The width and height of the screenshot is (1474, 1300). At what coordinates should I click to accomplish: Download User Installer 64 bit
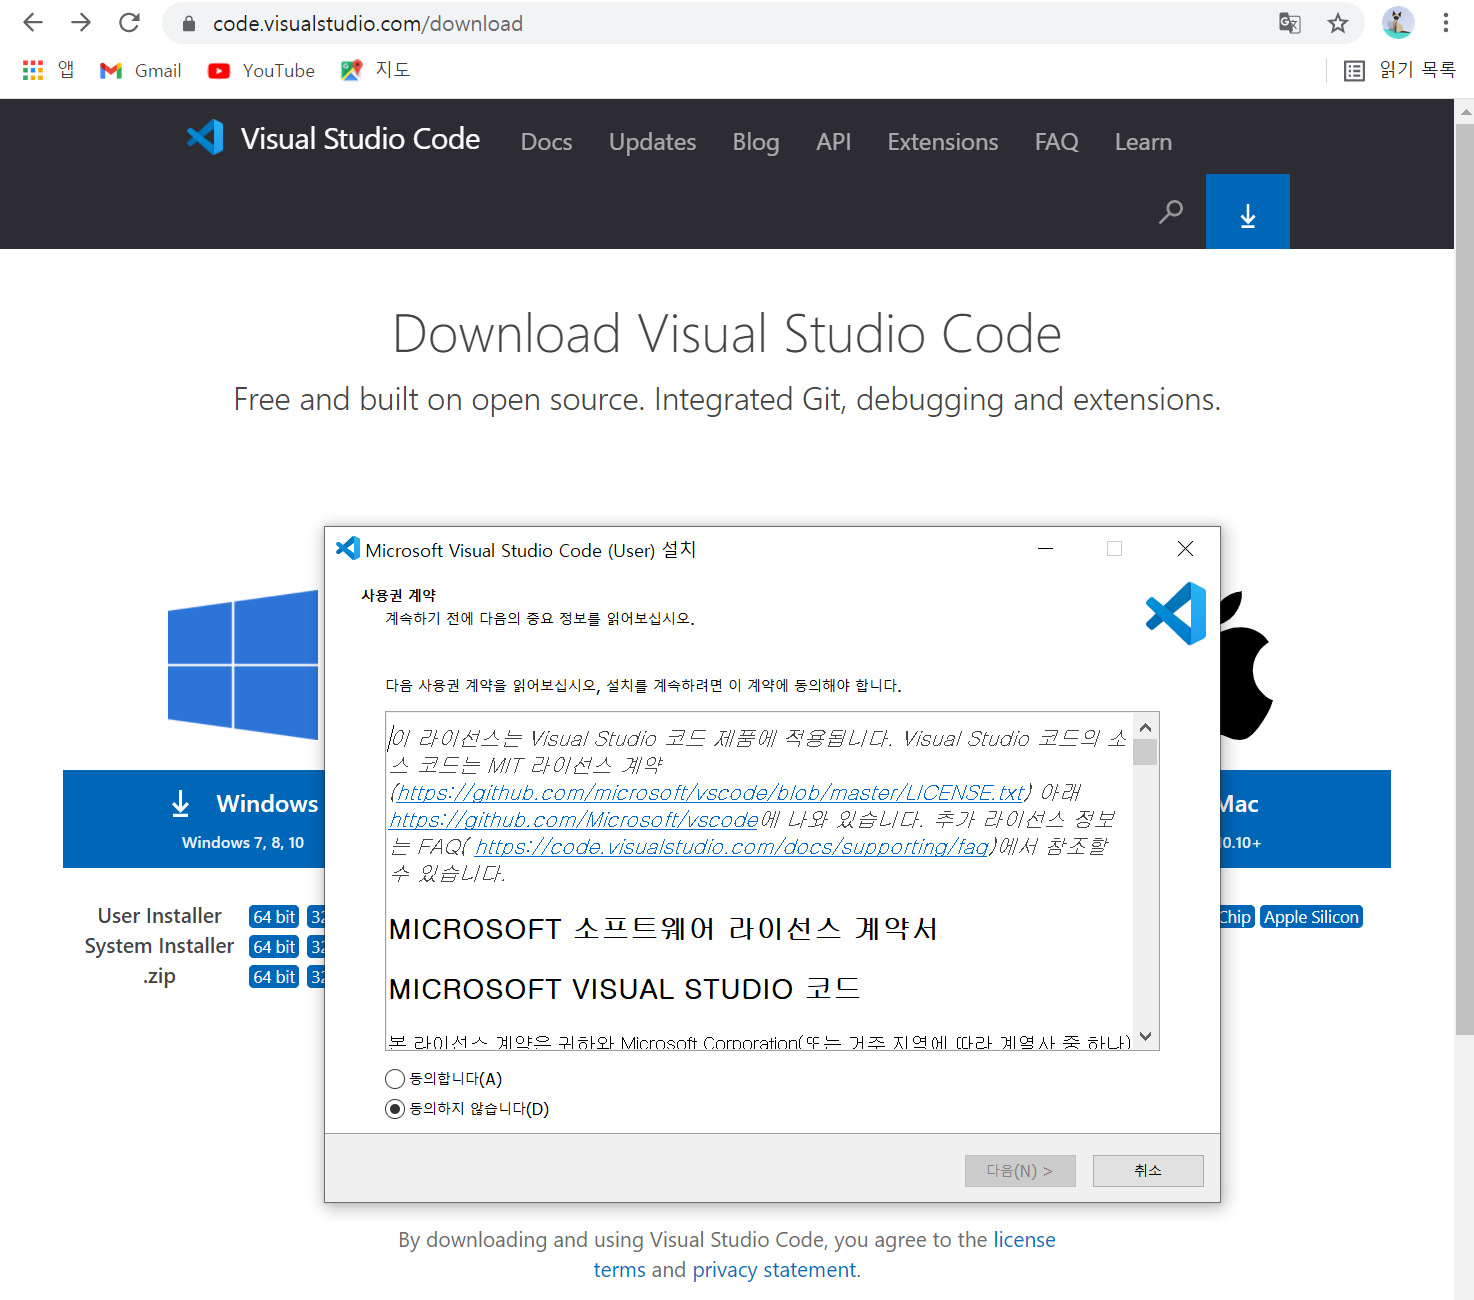point(274,917)
